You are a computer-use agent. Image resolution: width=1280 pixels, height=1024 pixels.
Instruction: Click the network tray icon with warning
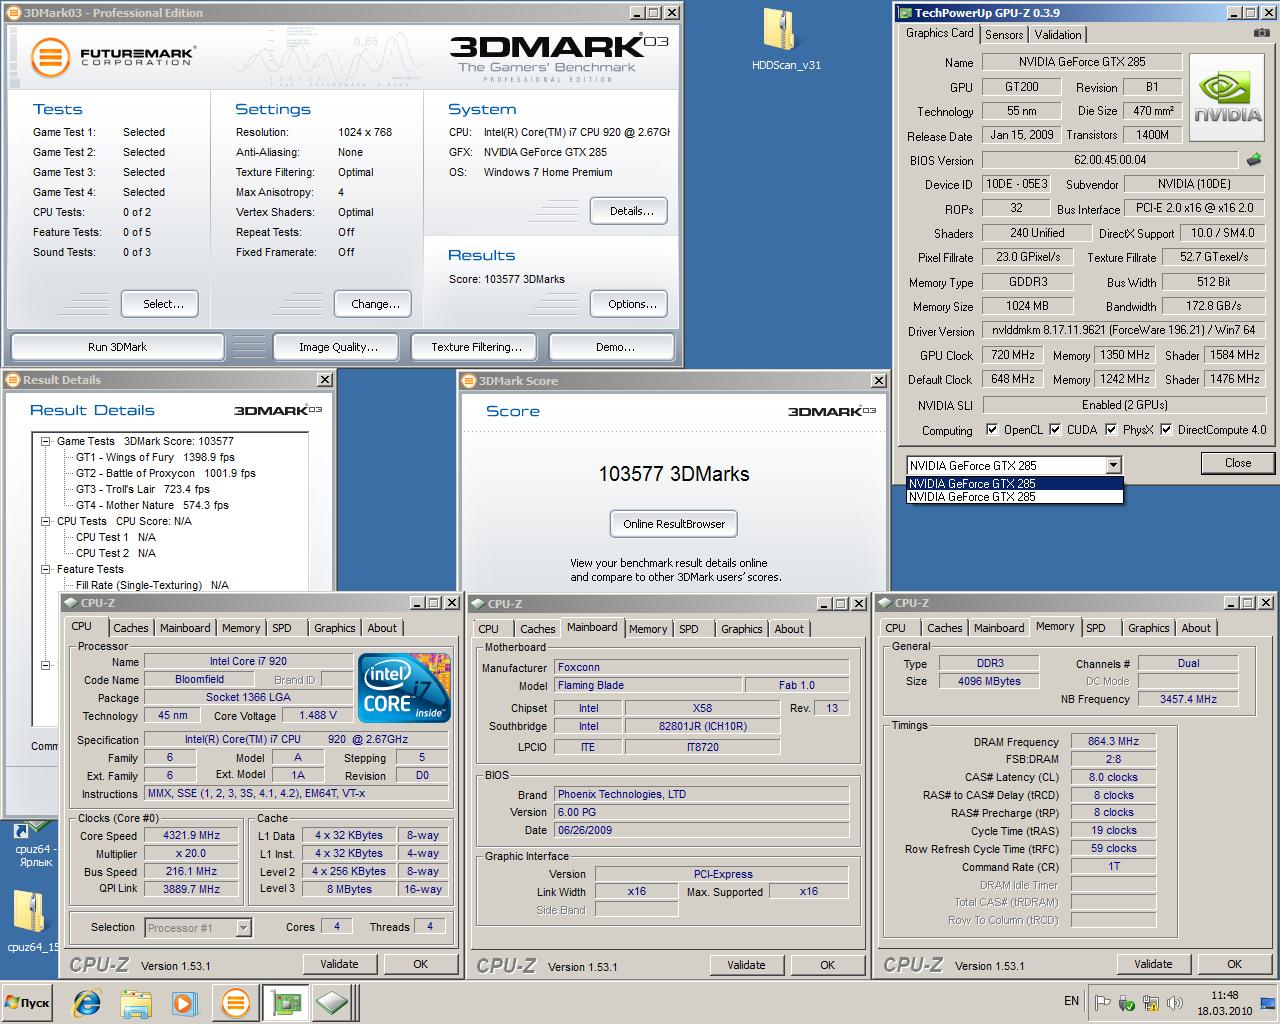click(1150, 1003)
